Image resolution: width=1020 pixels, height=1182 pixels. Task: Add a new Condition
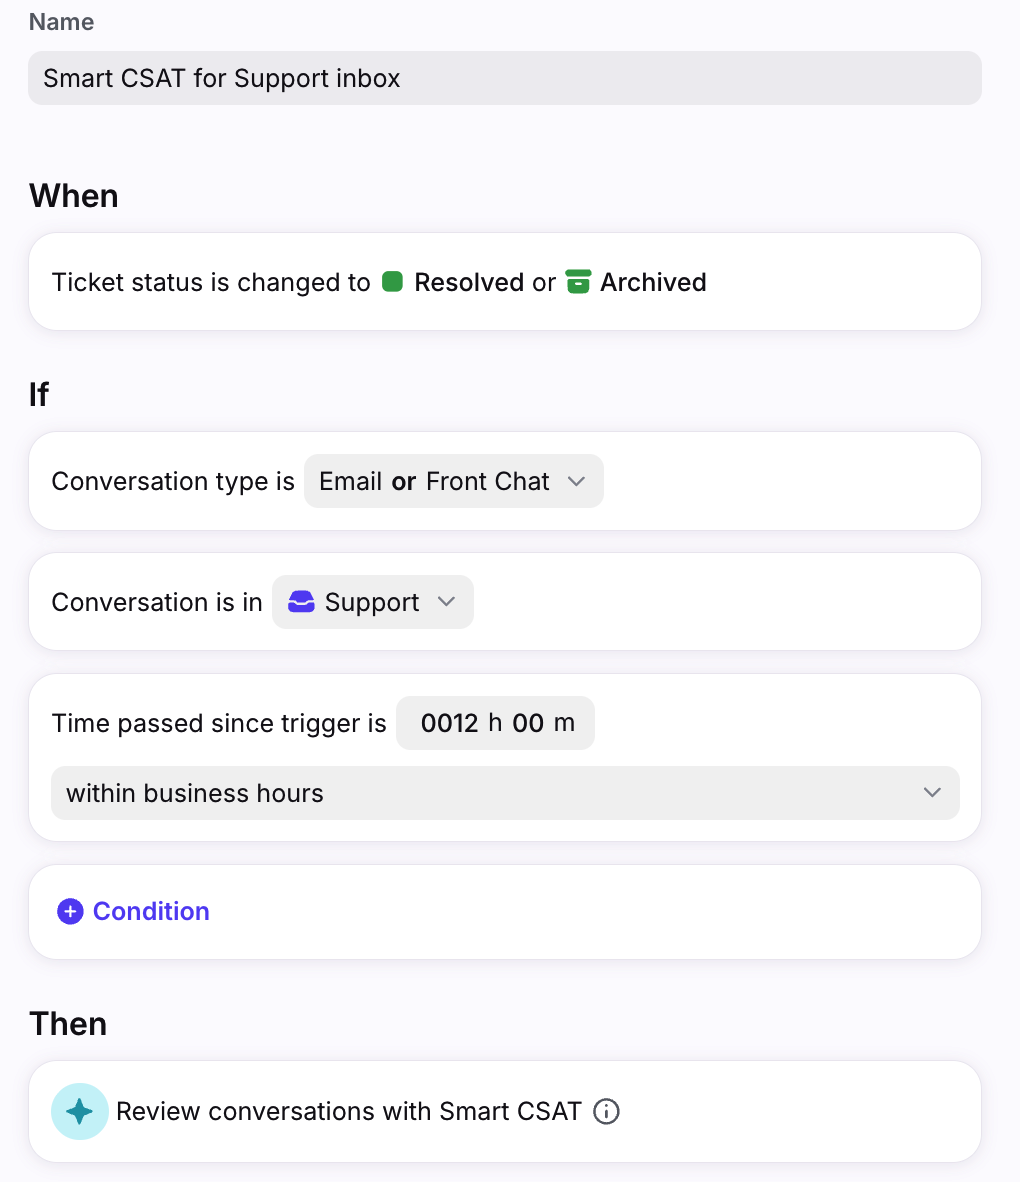coord(150,911)
